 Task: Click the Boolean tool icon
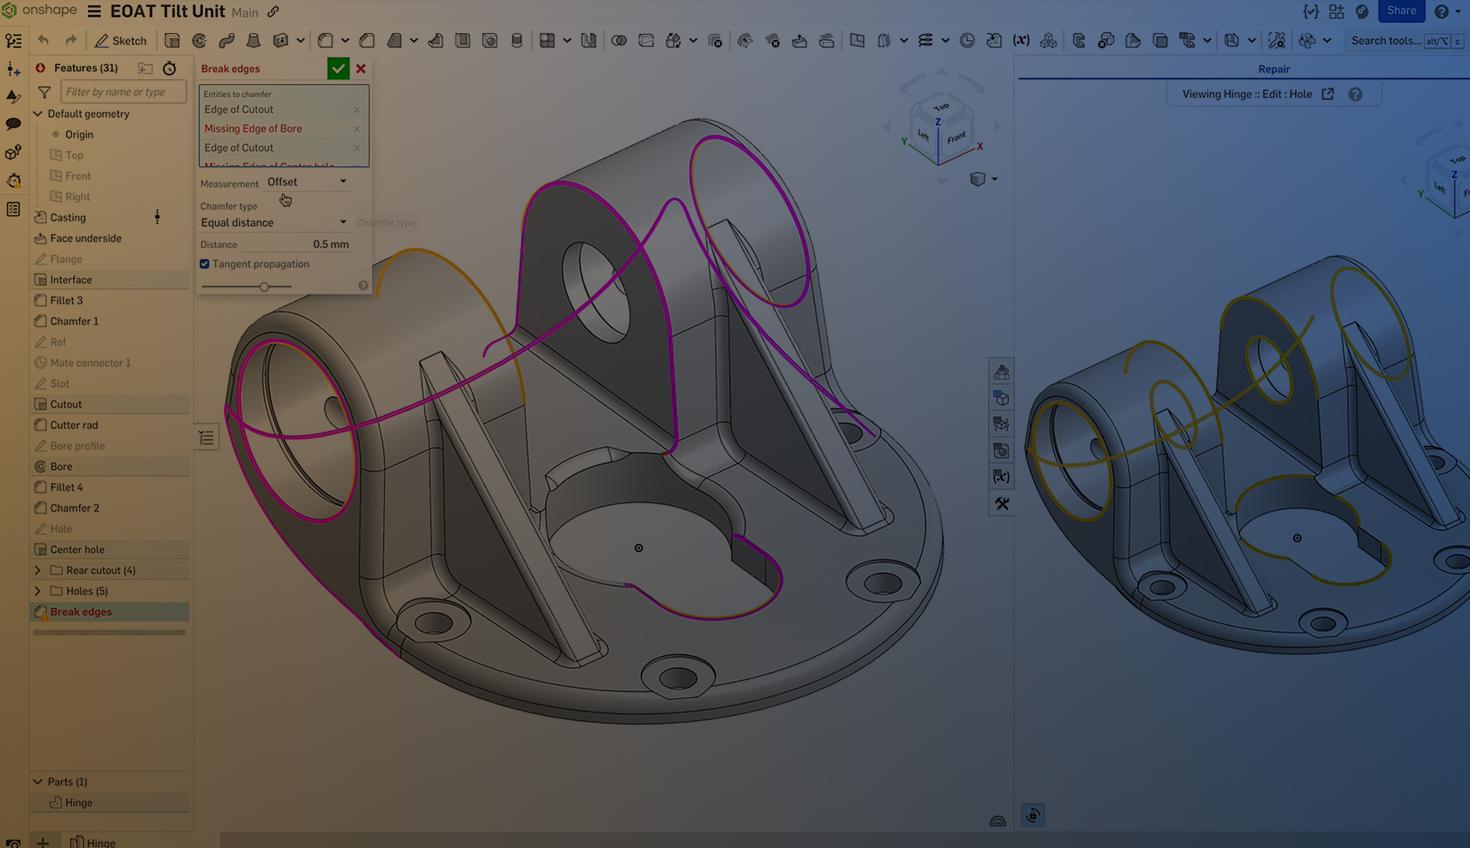[x=619, y=41]
